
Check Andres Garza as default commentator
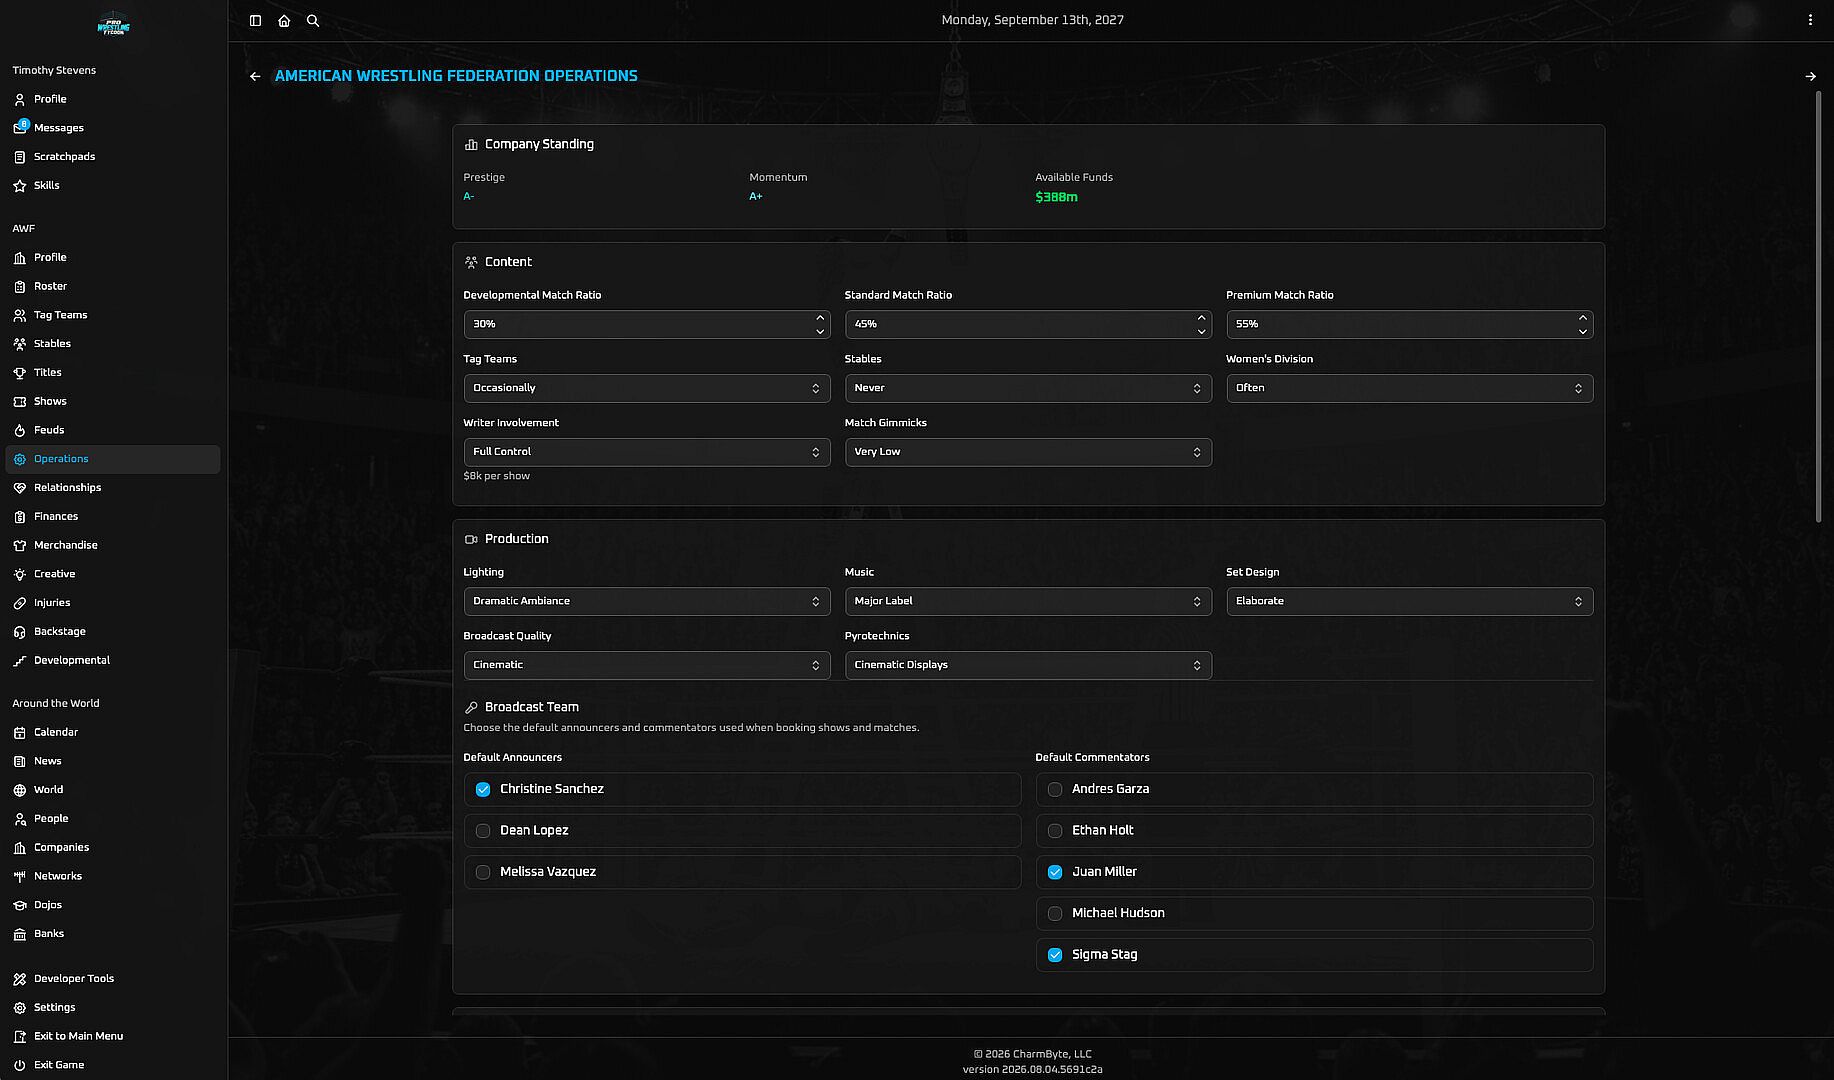(1055, 789)
